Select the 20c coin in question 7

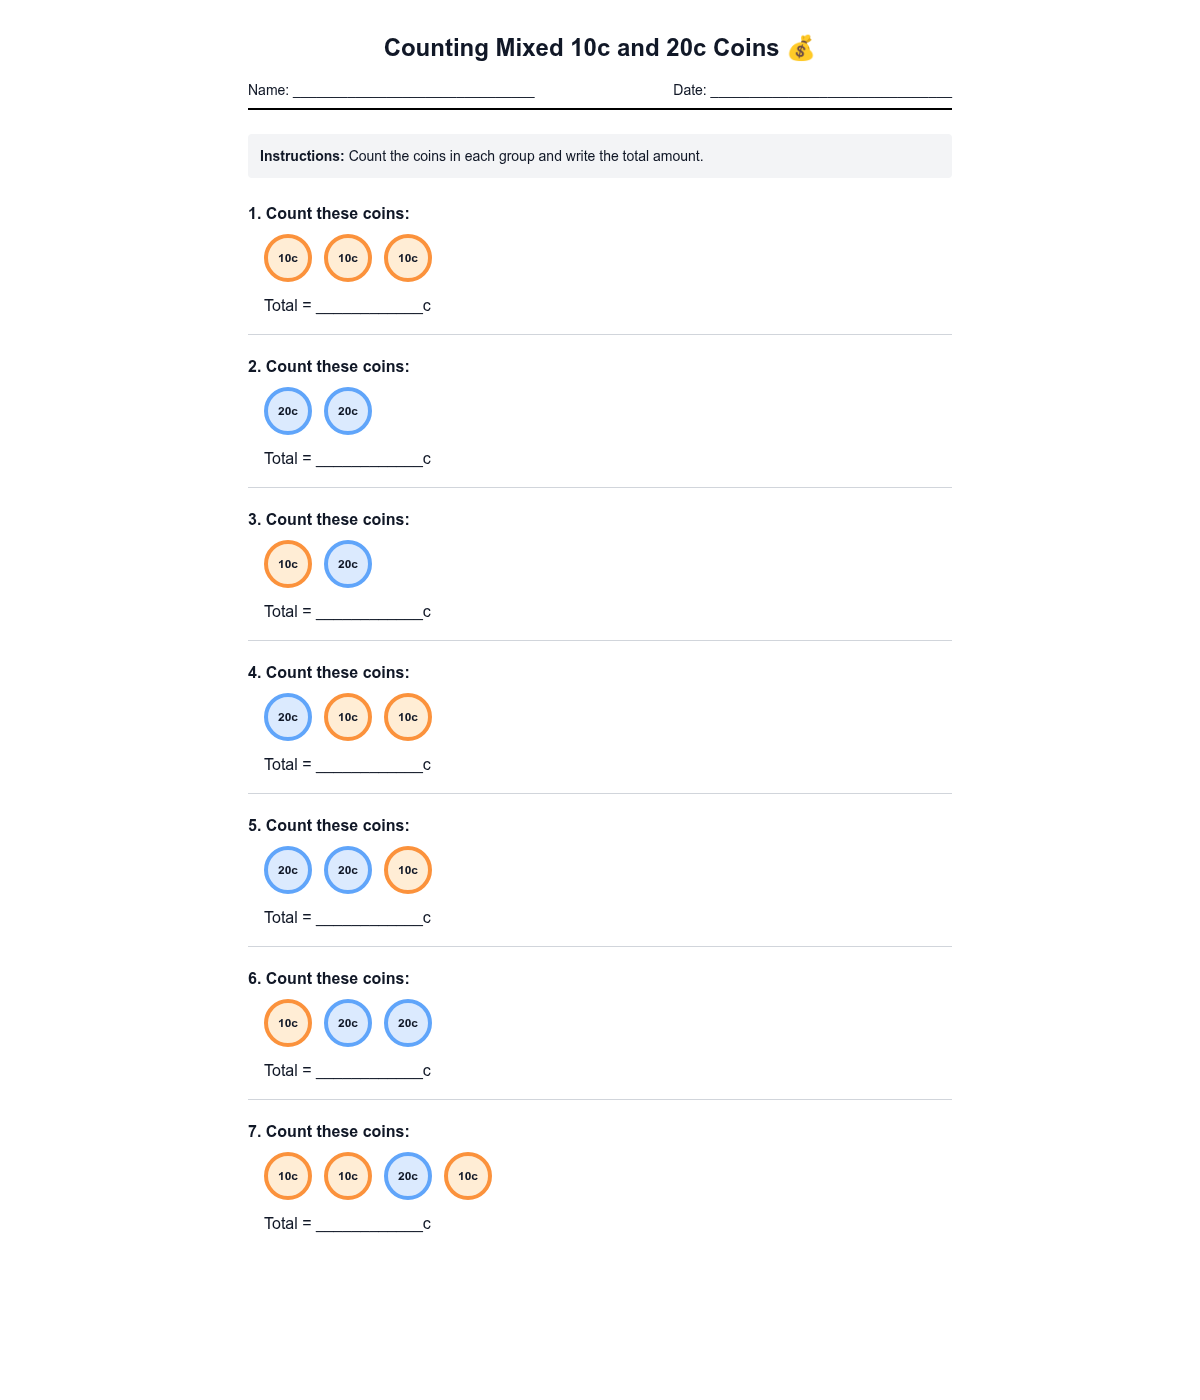[408, 1176]
